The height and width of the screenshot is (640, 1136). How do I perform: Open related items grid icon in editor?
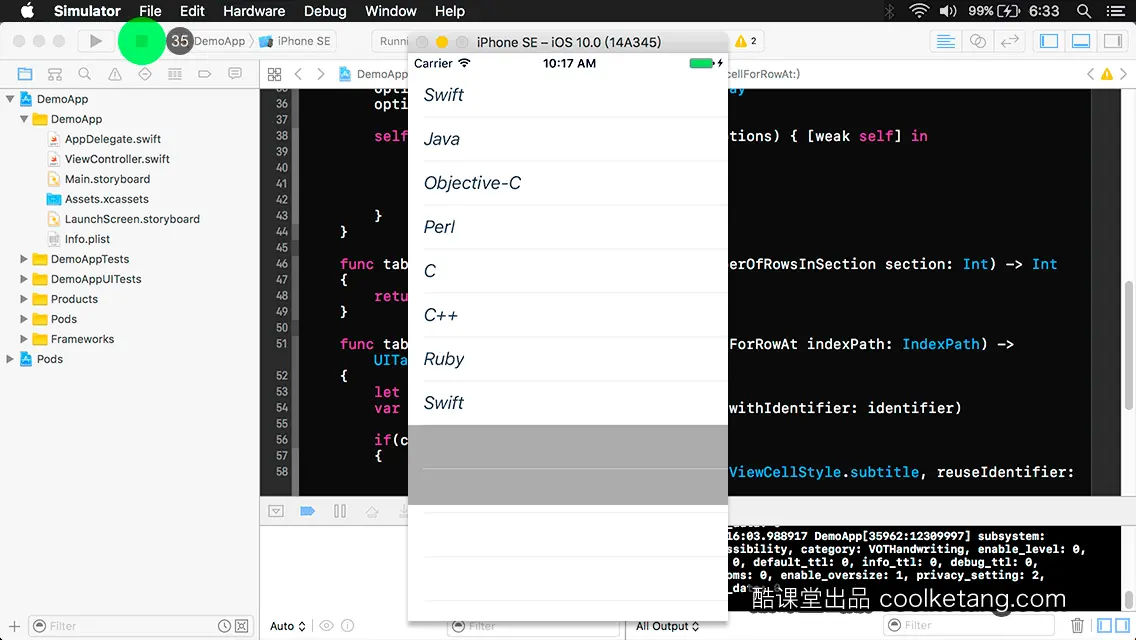(x=275, y=74)
